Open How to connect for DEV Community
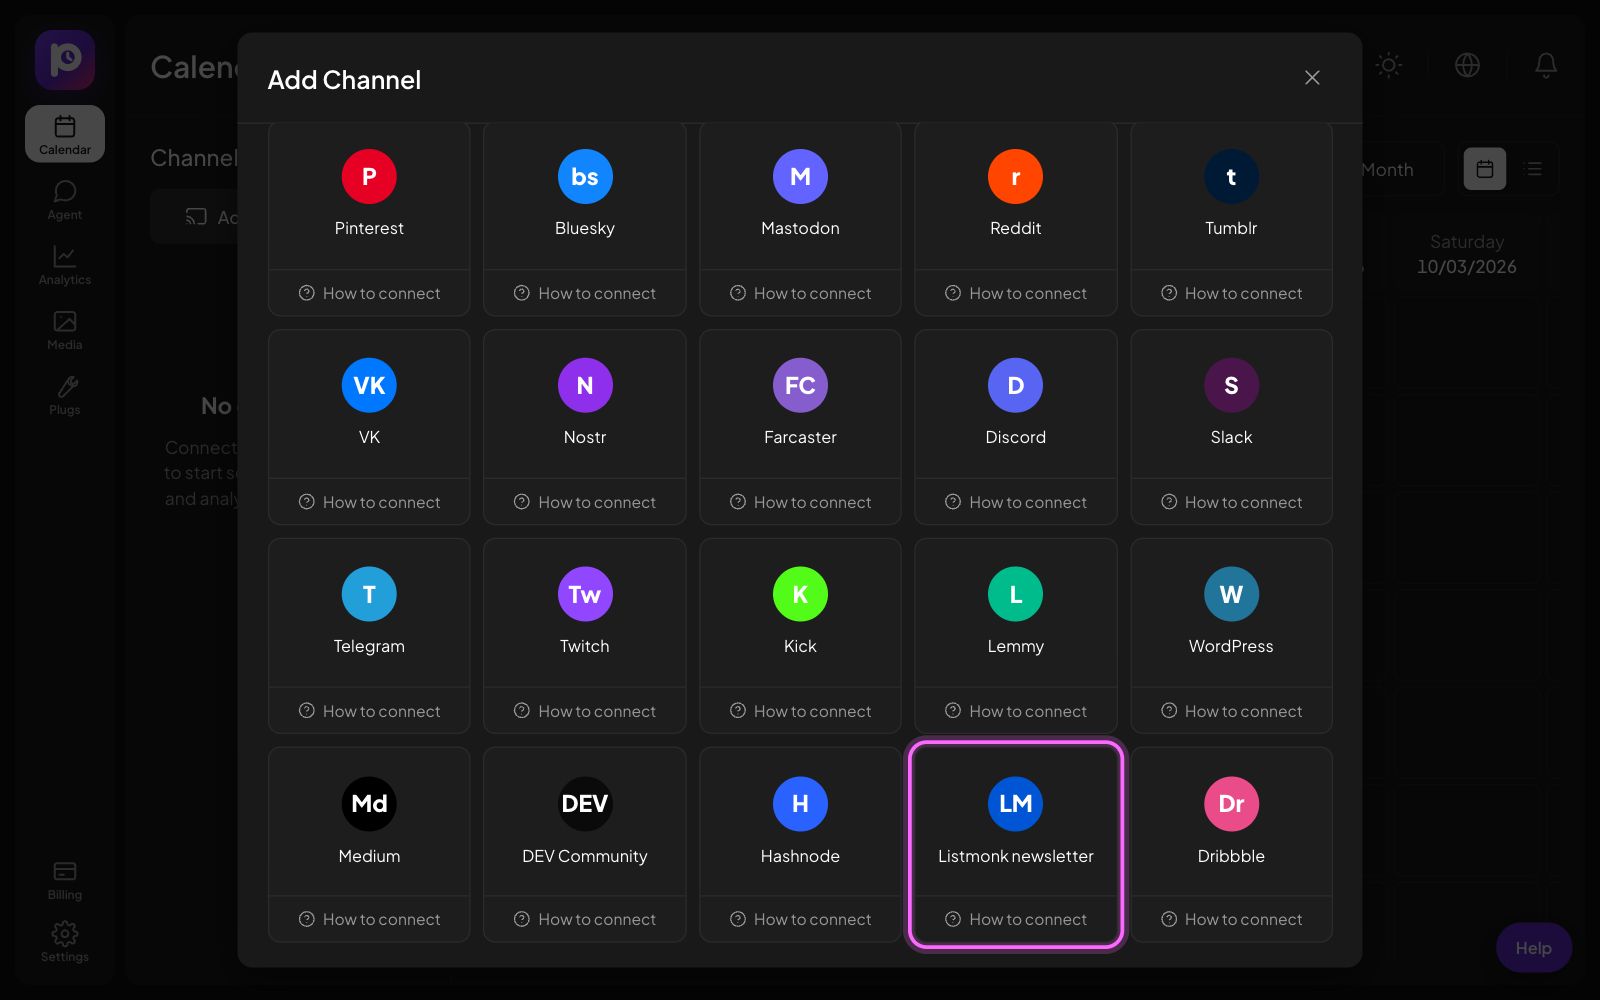Image resolution: width=1600 pixels, height=1000 pixels. point(585,919)
